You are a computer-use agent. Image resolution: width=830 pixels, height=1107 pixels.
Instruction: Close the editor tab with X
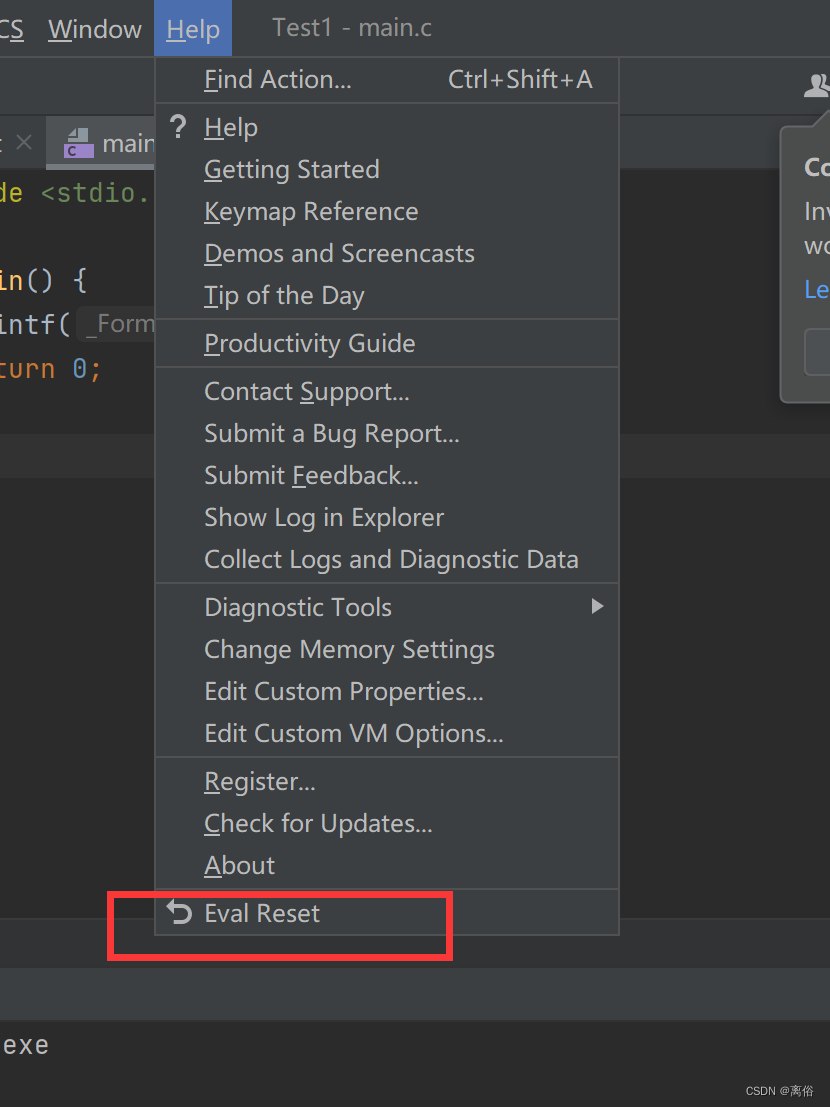[x=24, y=143]
